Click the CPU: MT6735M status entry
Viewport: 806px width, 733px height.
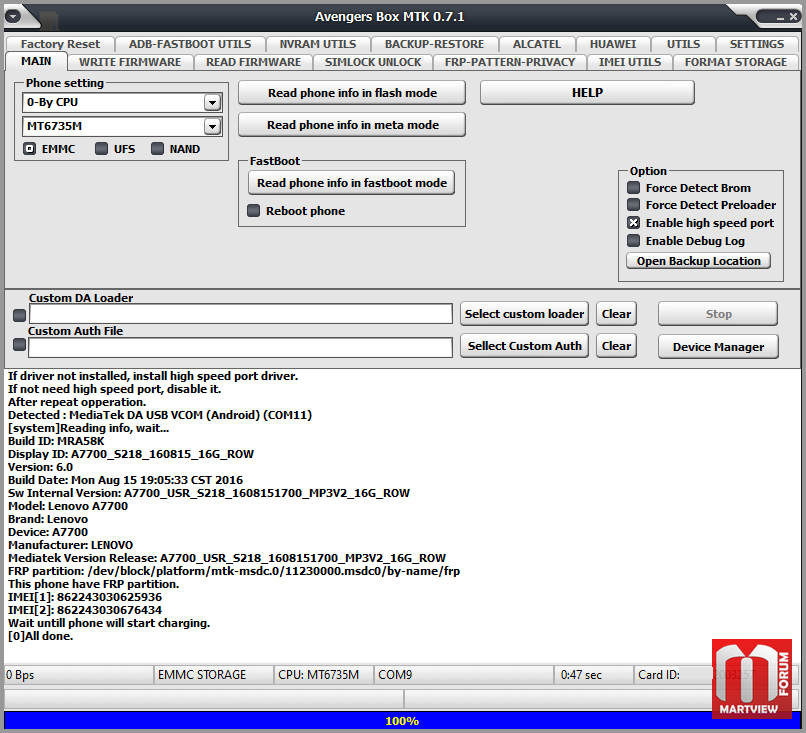(x=324, y=675)
